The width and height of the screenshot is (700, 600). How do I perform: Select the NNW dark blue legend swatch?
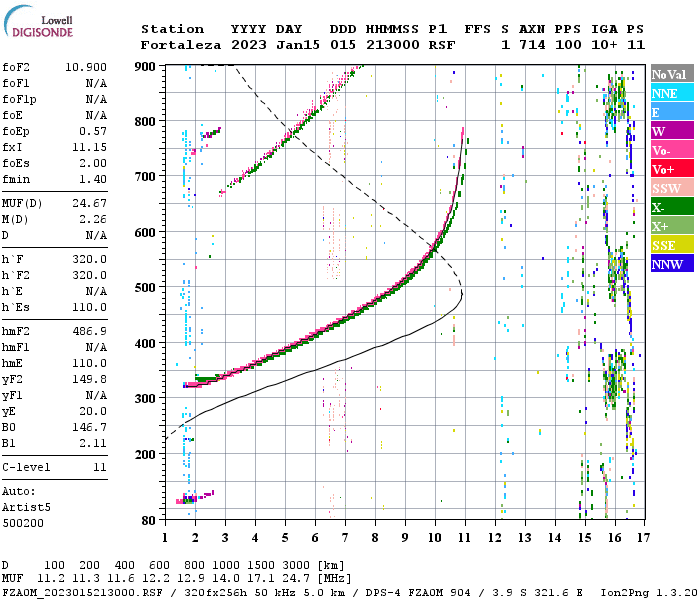point(672,264)
